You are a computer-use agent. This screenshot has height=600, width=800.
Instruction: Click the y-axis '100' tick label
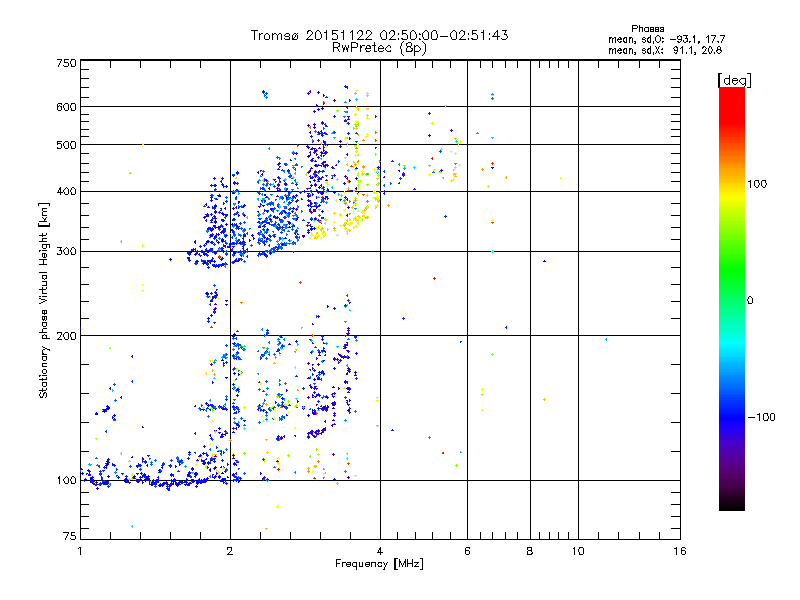[66, 481]
